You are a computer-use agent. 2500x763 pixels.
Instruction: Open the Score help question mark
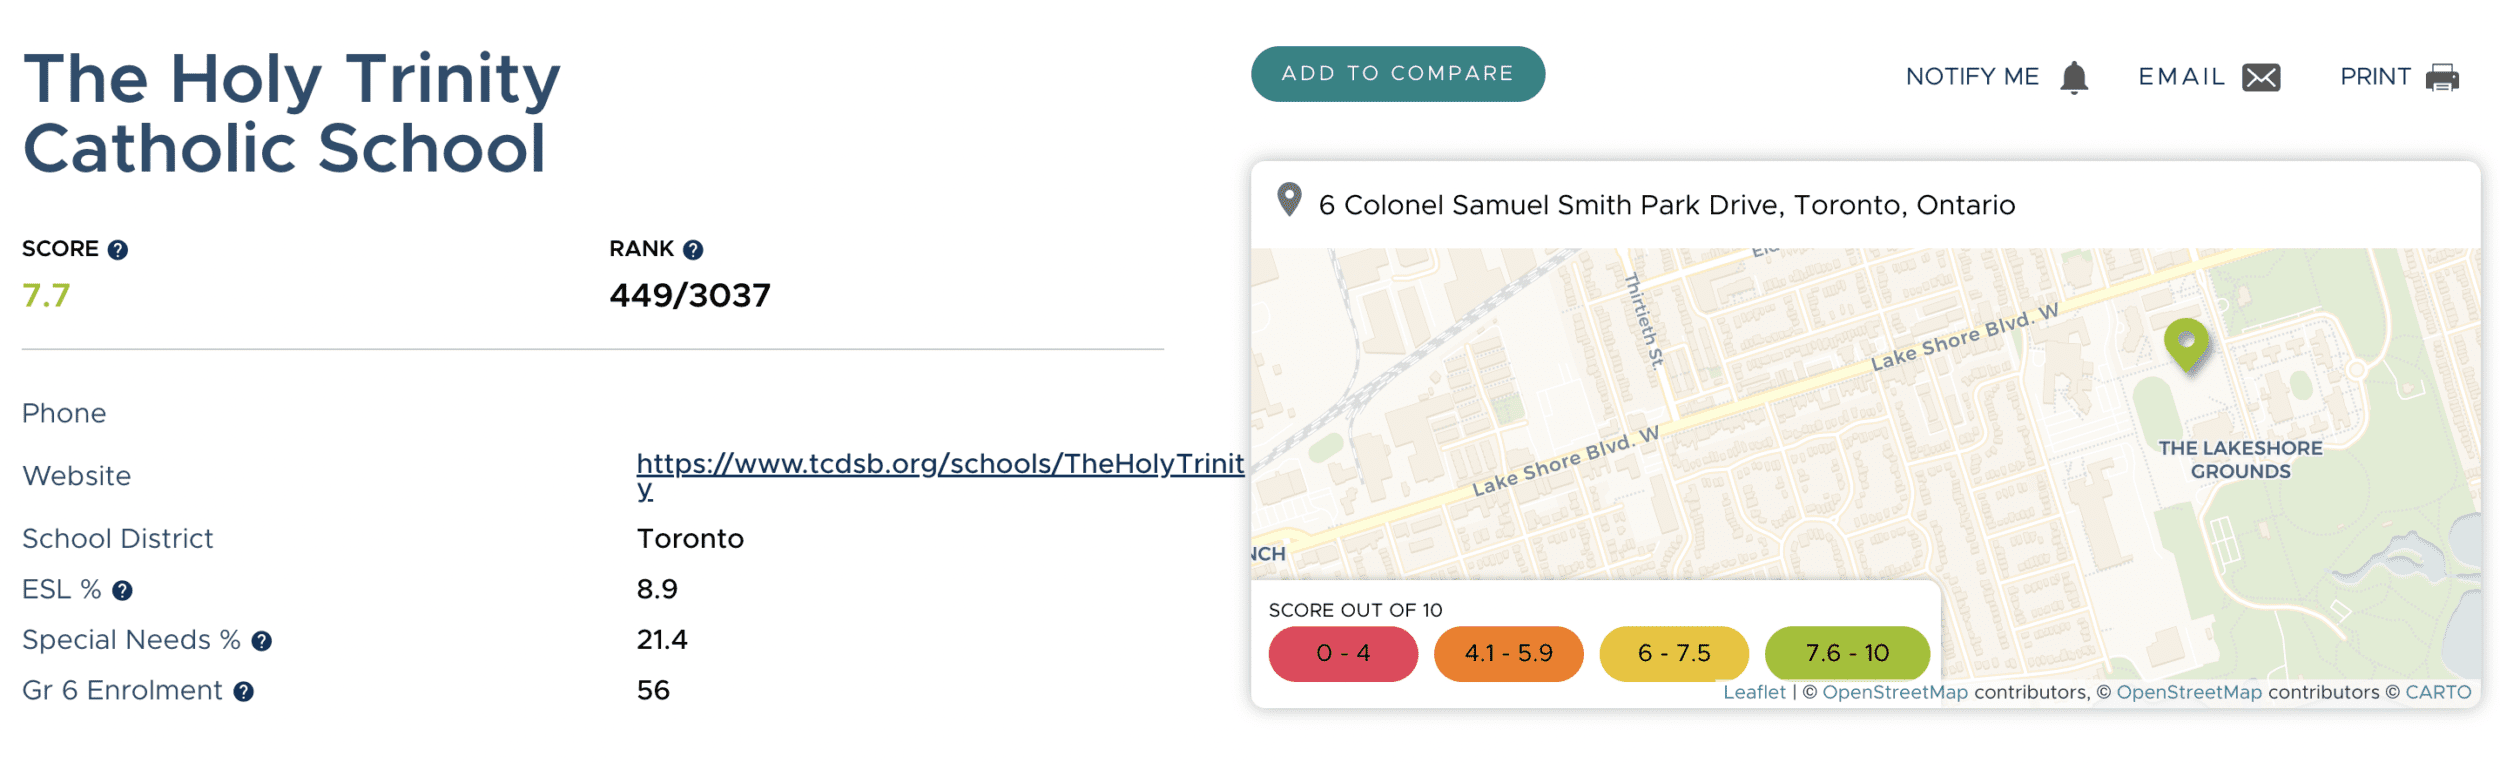(118, 250)
